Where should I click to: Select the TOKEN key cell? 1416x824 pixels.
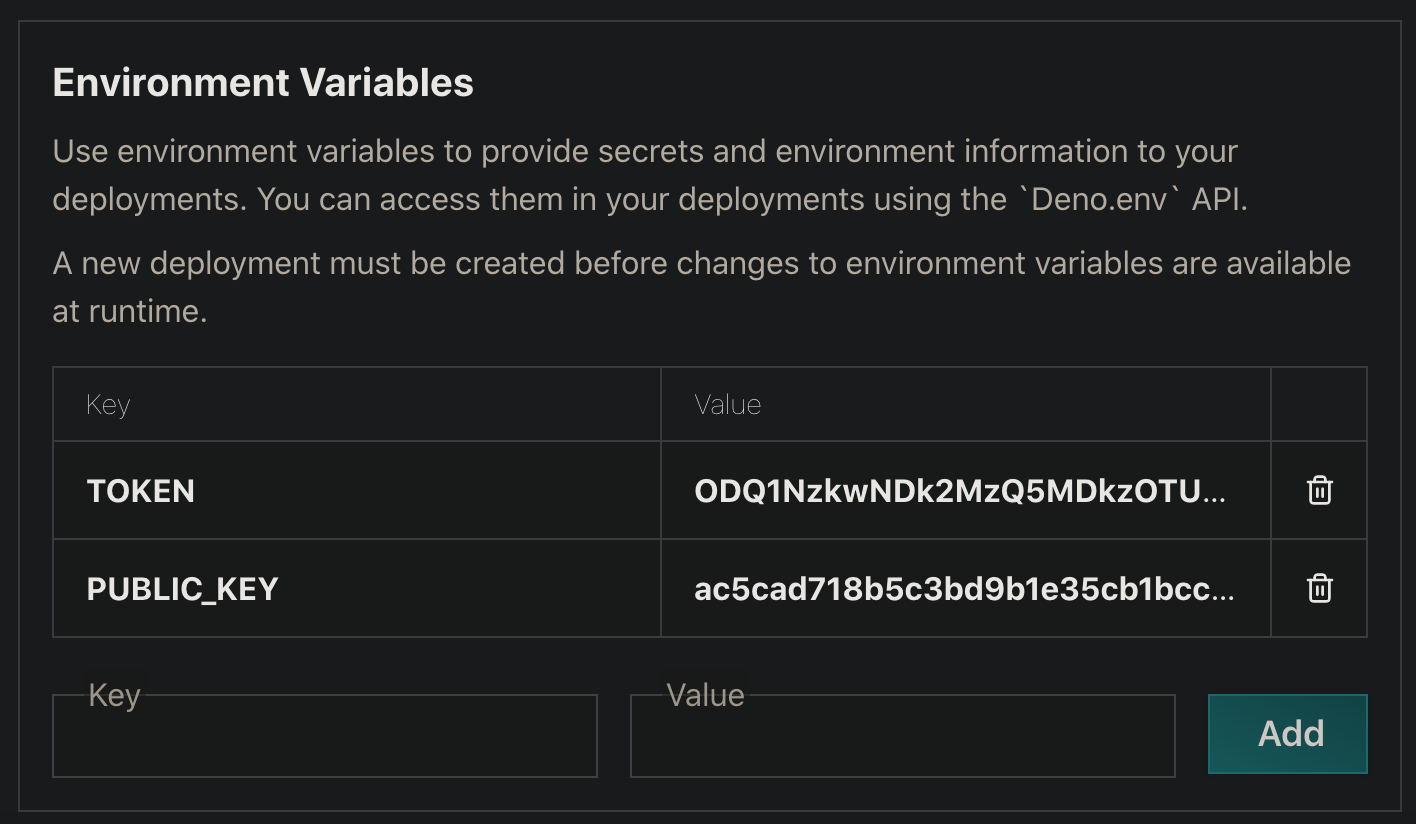141,491
